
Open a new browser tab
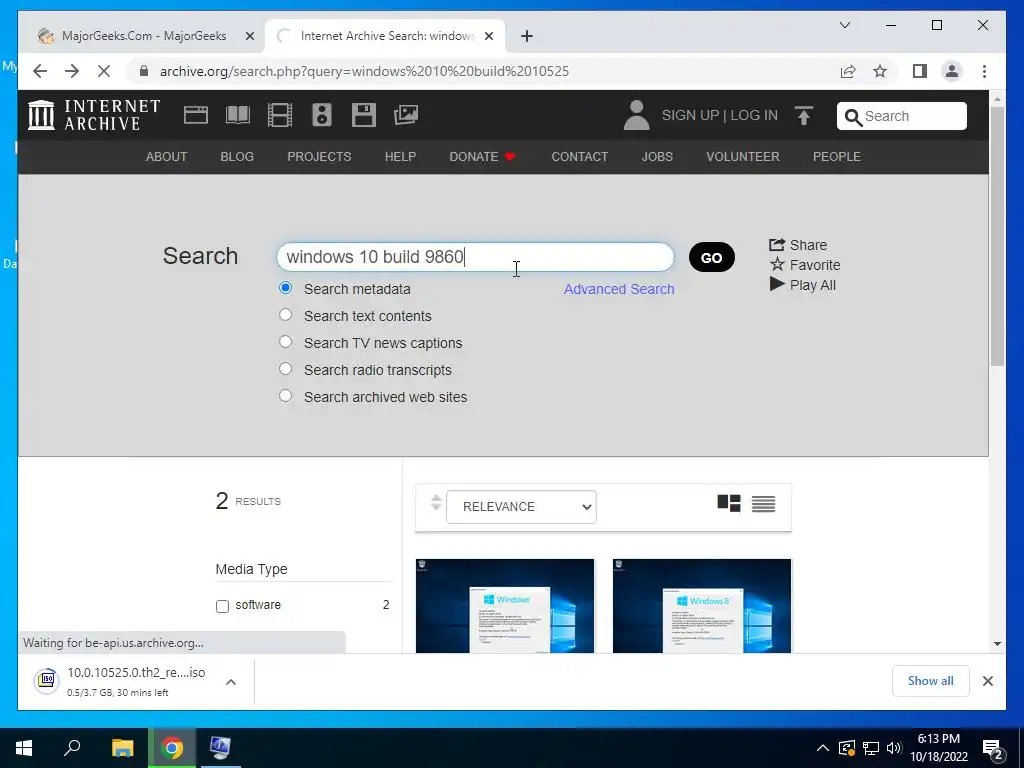[527, 36]
